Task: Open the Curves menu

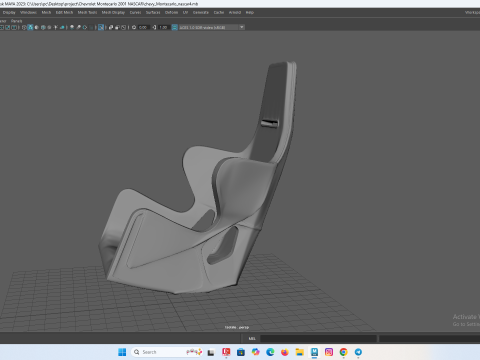Action: [x=135, y=12]
